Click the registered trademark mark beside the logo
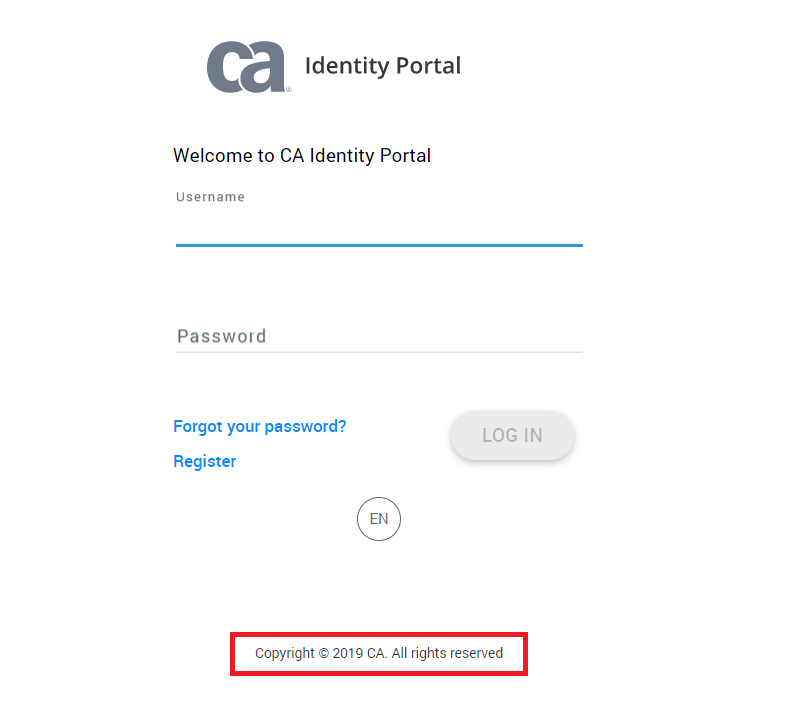The width and height of the screenshot is (791, 728). coord(289,89)
